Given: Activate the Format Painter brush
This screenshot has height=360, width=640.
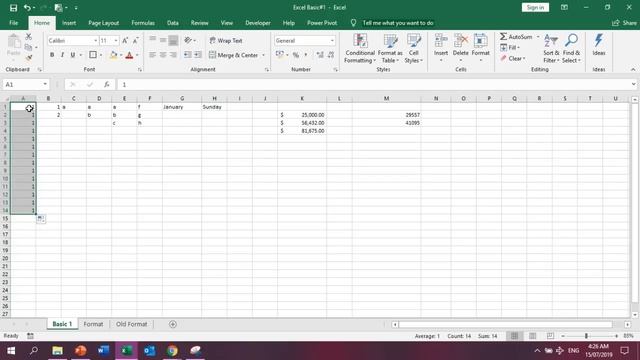Looking at the screenshot, I should coord(29,58).
